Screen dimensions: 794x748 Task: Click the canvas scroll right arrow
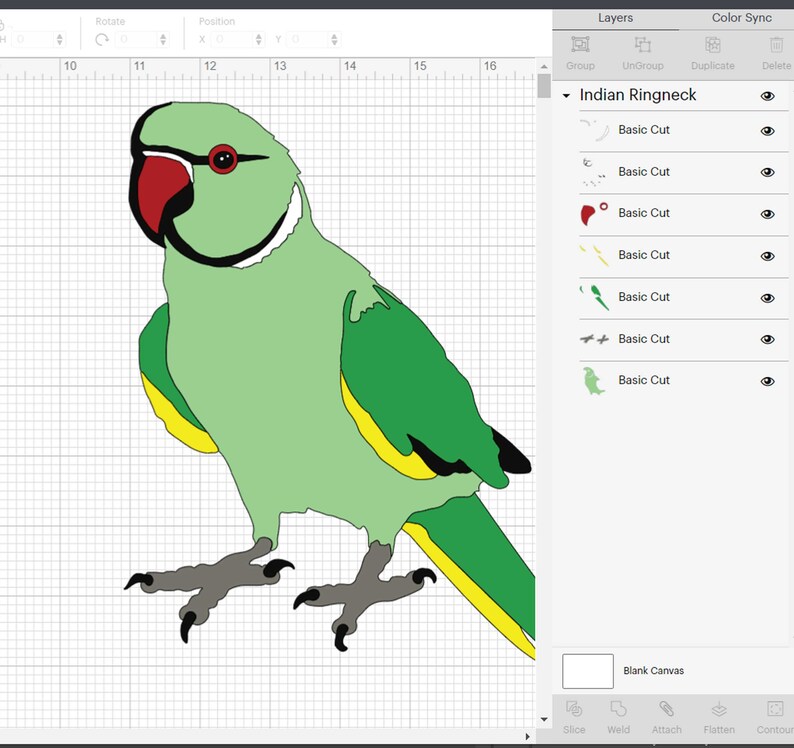coord(528,736)
